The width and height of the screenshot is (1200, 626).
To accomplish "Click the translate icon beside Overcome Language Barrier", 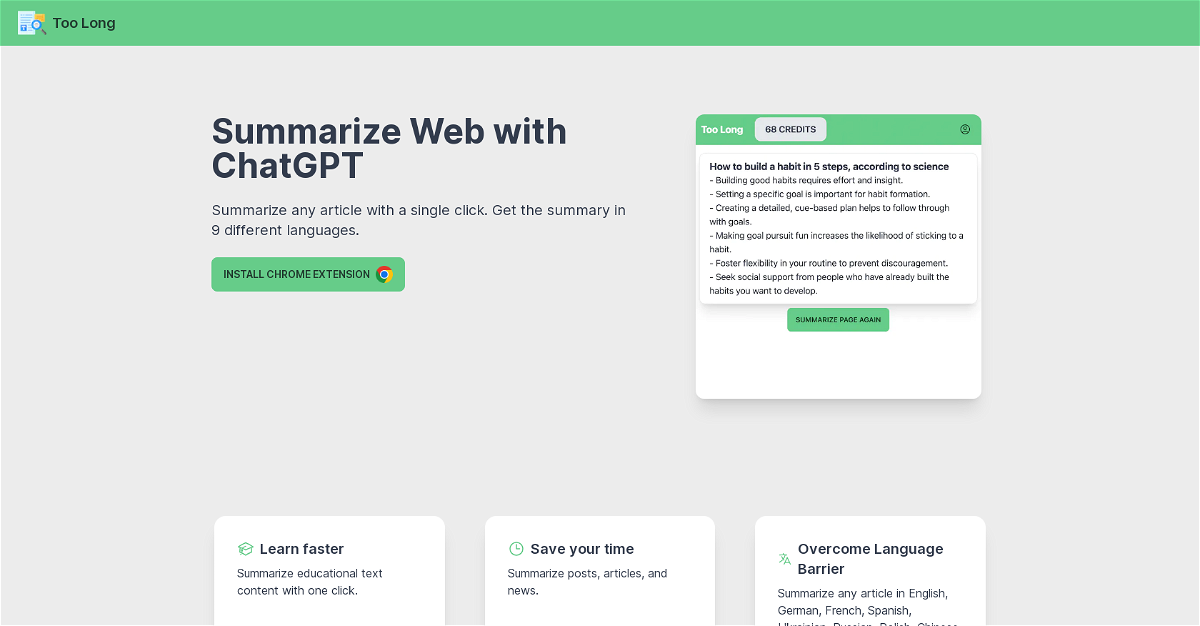I will click(785, 559).
